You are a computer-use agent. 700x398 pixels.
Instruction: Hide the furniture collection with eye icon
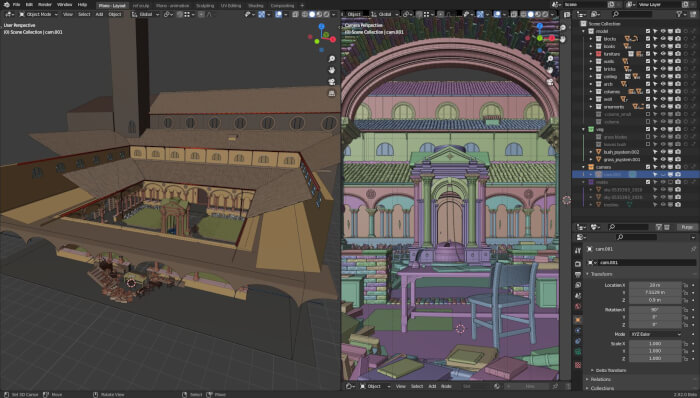(x=663, y=54)
